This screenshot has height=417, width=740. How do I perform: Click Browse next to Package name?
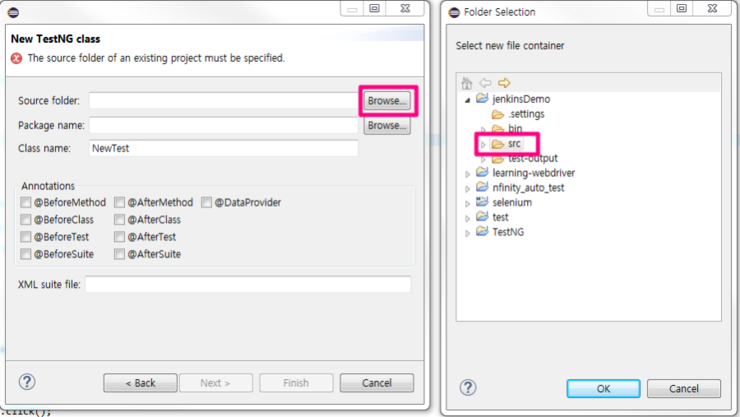tap(387, 125)
